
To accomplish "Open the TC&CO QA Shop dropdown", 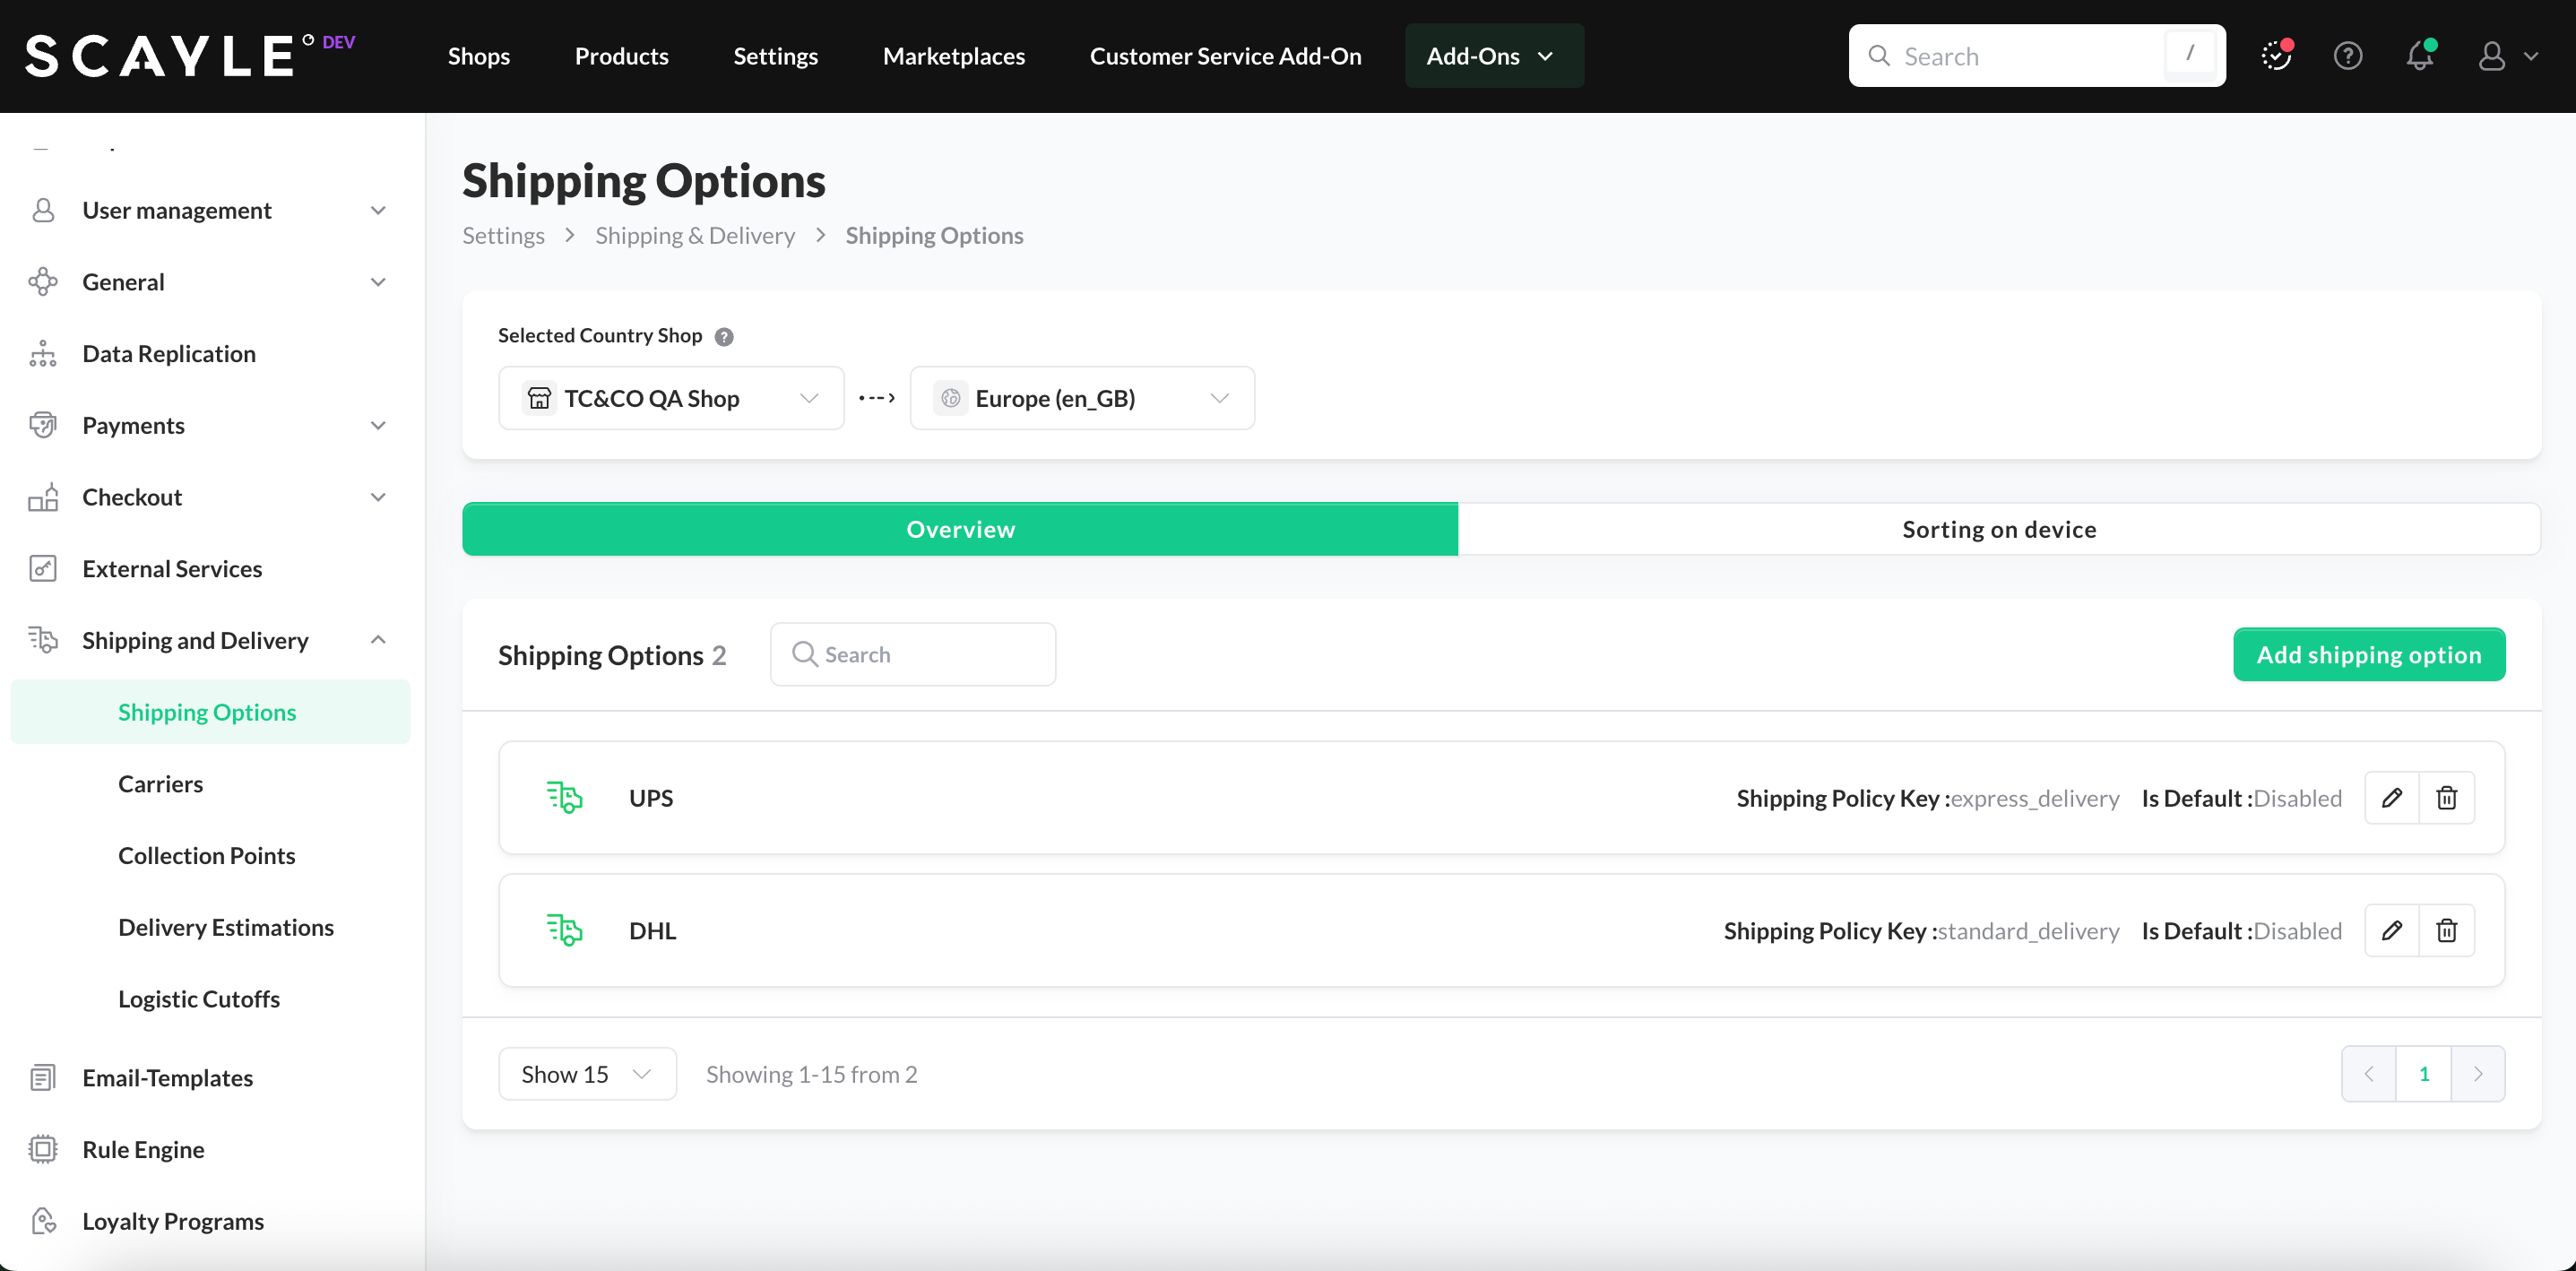I will pyautogui.click(x=671, y=398).
